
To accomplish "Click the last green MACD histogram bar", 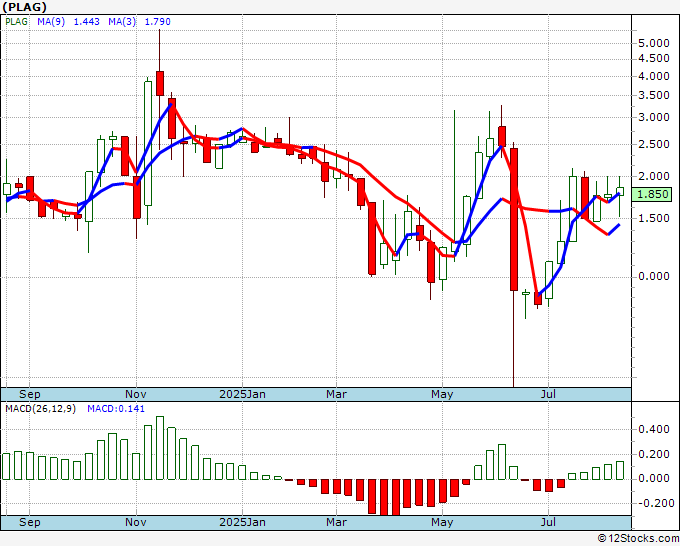I will tap(620, 471).
